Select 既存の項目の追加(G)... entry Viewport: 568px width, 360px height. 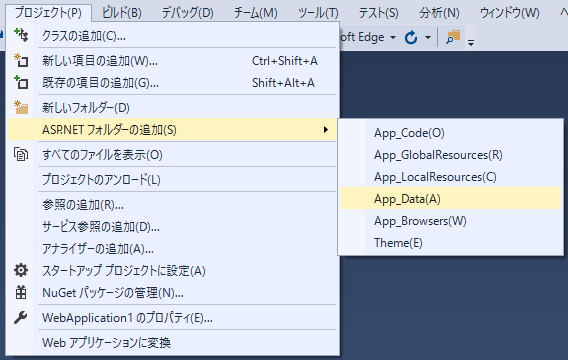[x=172, y=83]
